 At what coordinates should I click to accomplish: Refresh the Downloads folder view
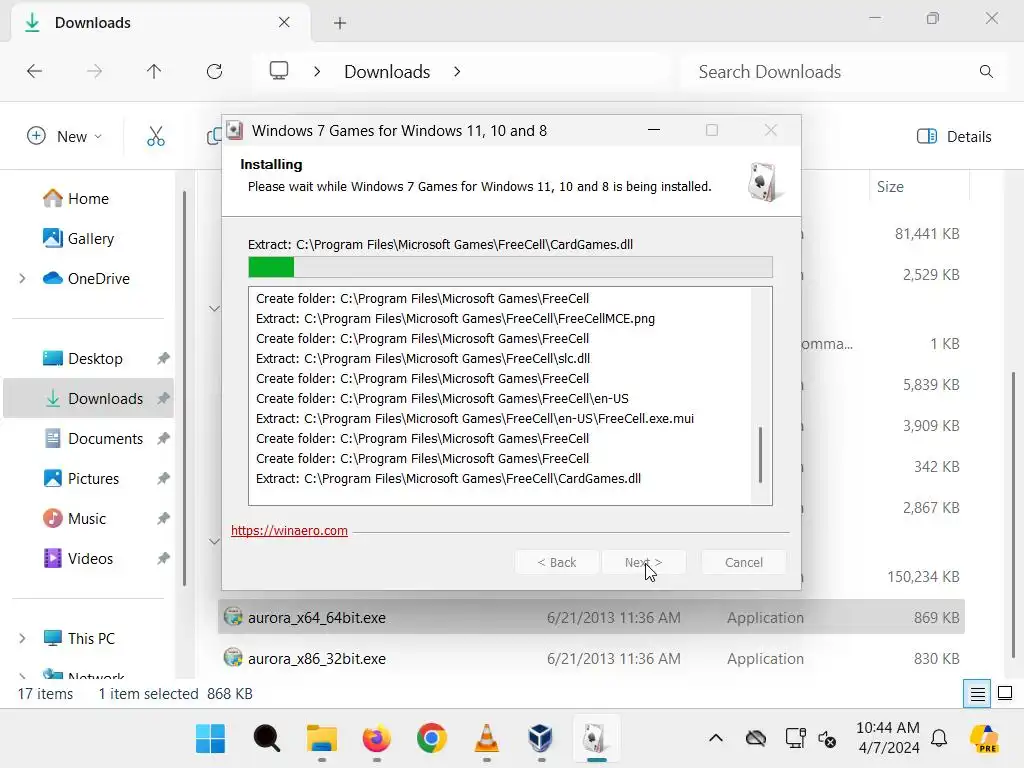coord(214,71)
